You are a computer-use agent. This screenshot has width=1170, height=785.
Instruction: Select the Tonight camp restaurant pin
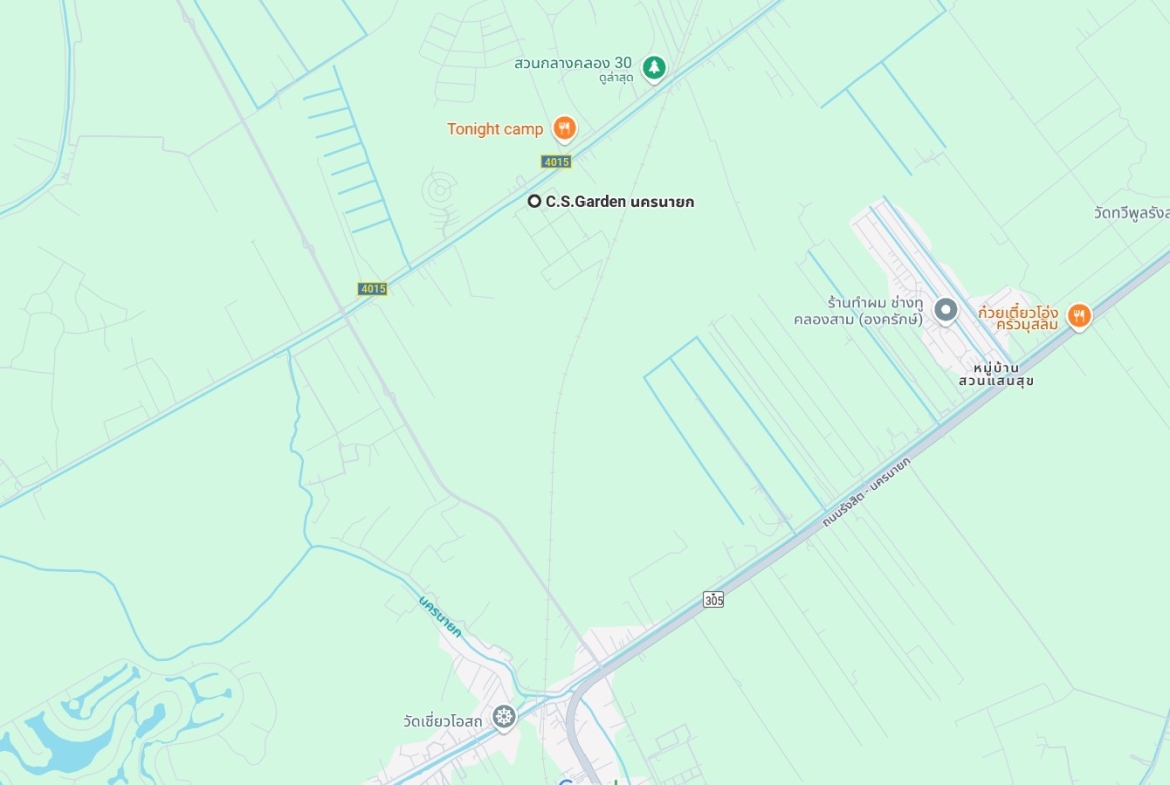pos(565,129)
